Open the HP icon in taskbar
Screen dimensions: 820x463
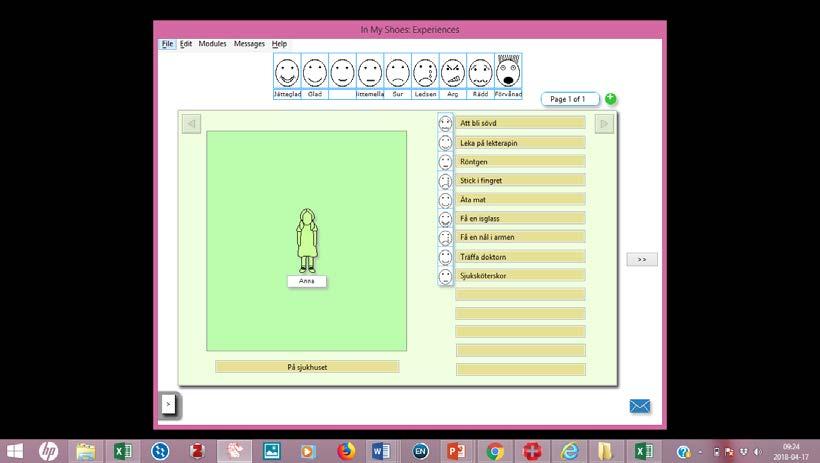(48, 451)
